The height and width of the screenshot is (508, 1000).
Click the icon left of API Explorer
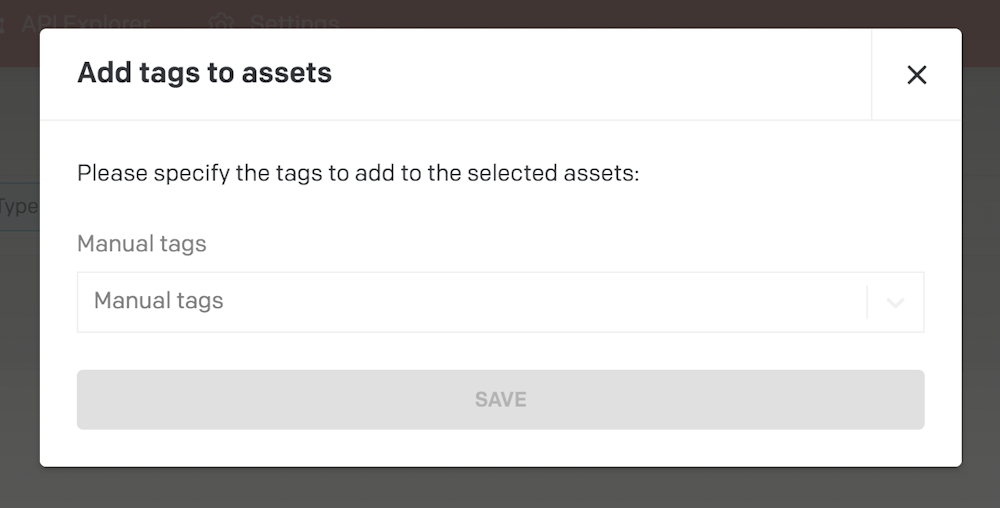coord(3,22)
